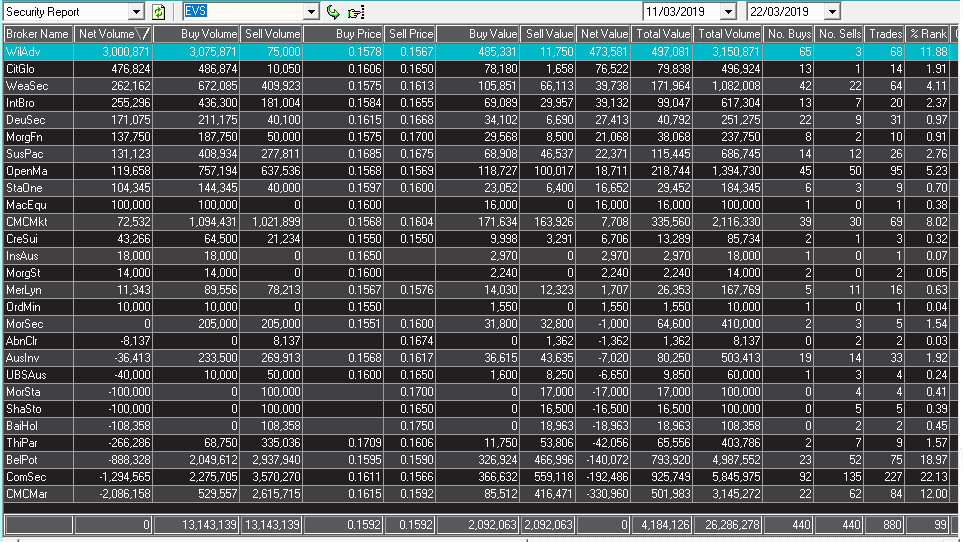Sort by Sell Value column header
This screenshot has width=963, height=542.
click(548, 34)
